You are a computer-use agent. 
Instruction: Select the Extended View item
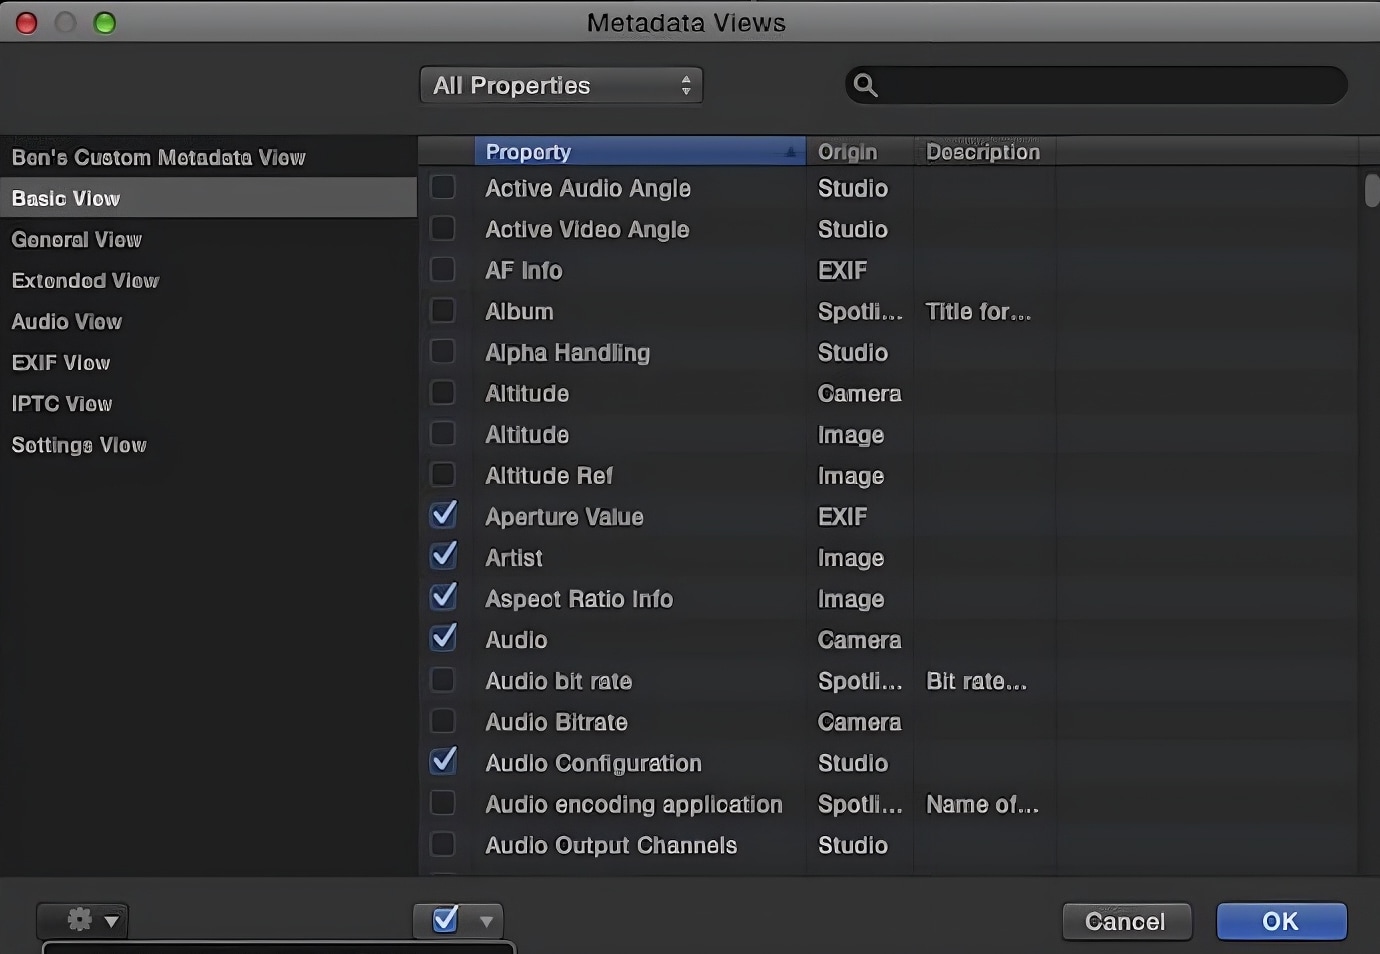[85, 280]
